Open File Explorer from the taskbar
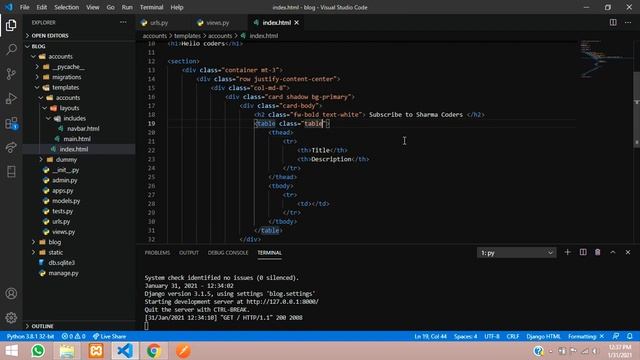 (x=67, y=351)
